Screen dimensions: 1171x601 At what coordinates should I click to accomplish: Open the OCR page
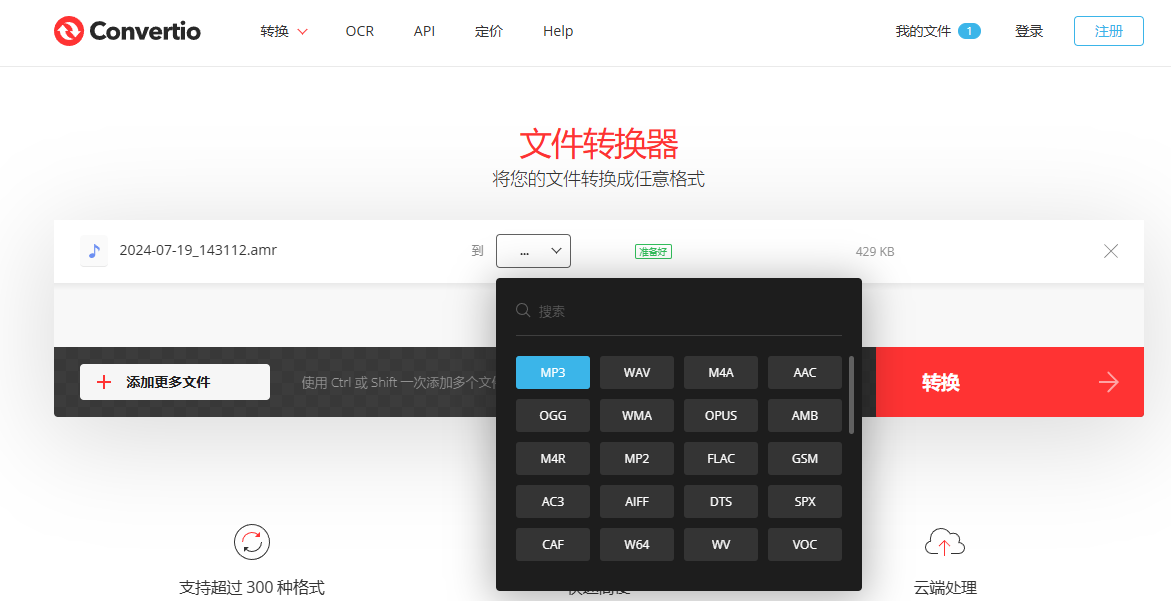pyautogui.click(x=359, y=31)
